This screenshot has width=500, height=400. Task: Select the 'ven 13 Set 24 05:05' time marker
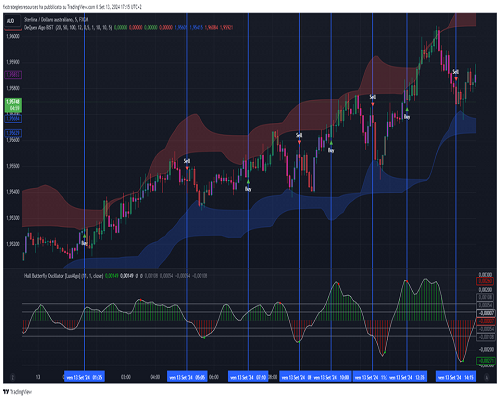[x=187, y=377]
